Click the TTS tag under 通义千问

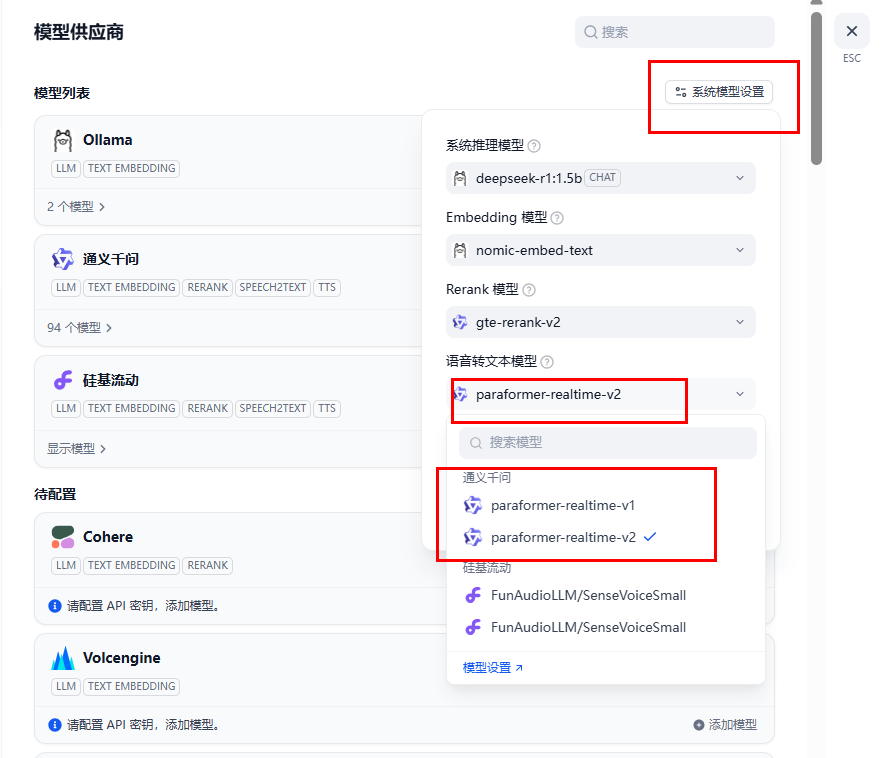(327, 288)
